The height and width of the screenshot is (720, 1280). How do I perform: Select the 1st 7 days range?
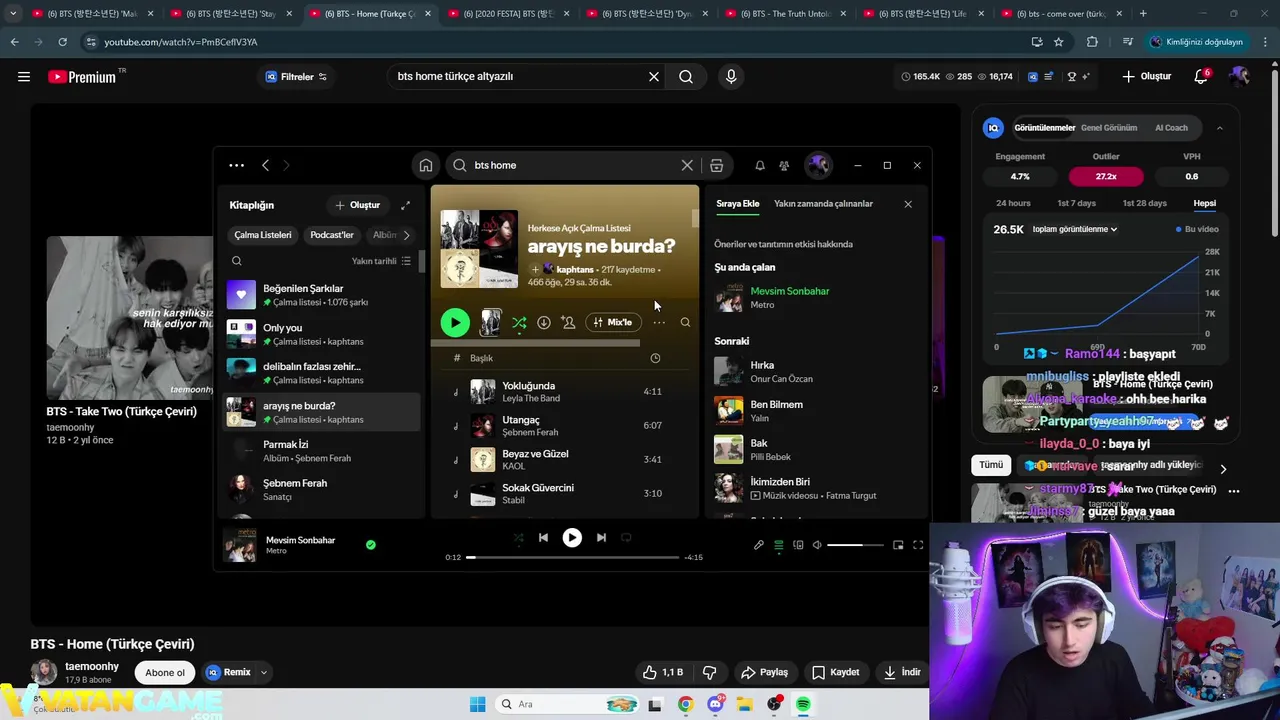(1077, 203)
